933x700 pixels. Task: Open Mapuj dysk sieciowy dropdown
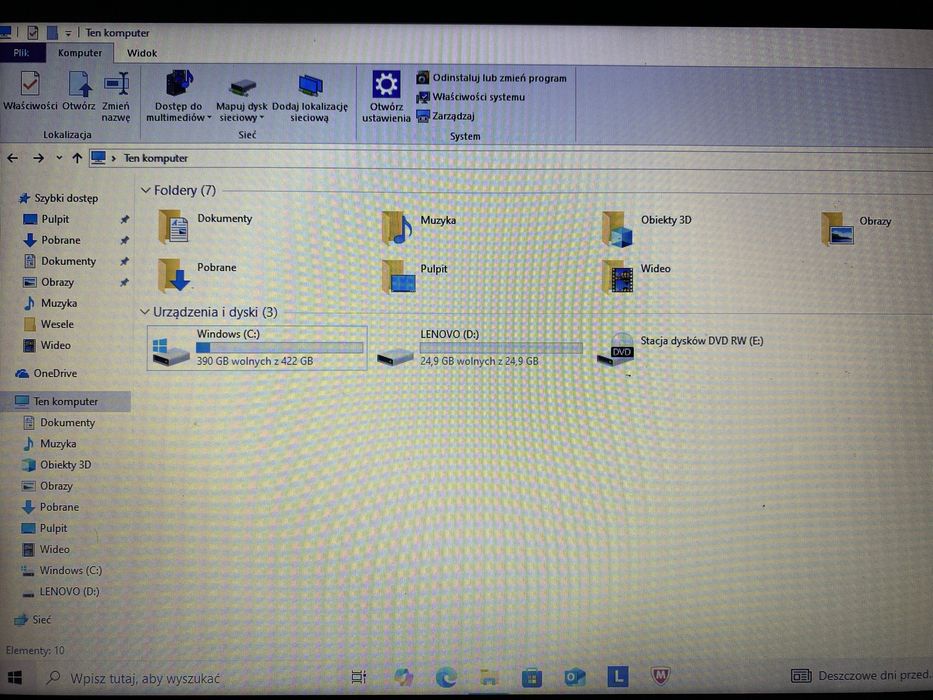point(242,98)
